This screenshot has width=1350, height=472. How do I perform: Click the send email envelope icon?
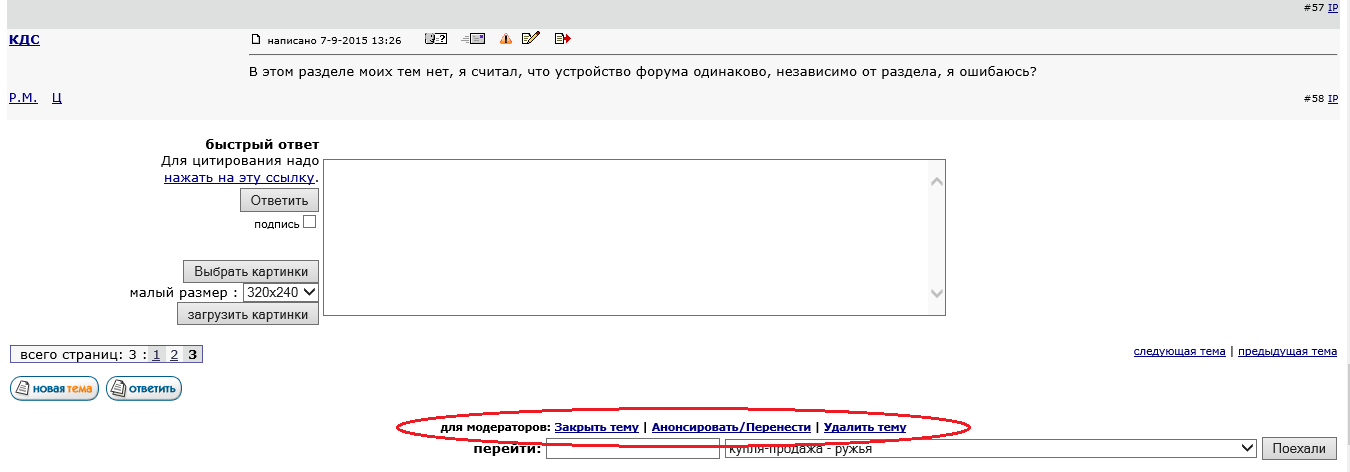tap(473, 39)
